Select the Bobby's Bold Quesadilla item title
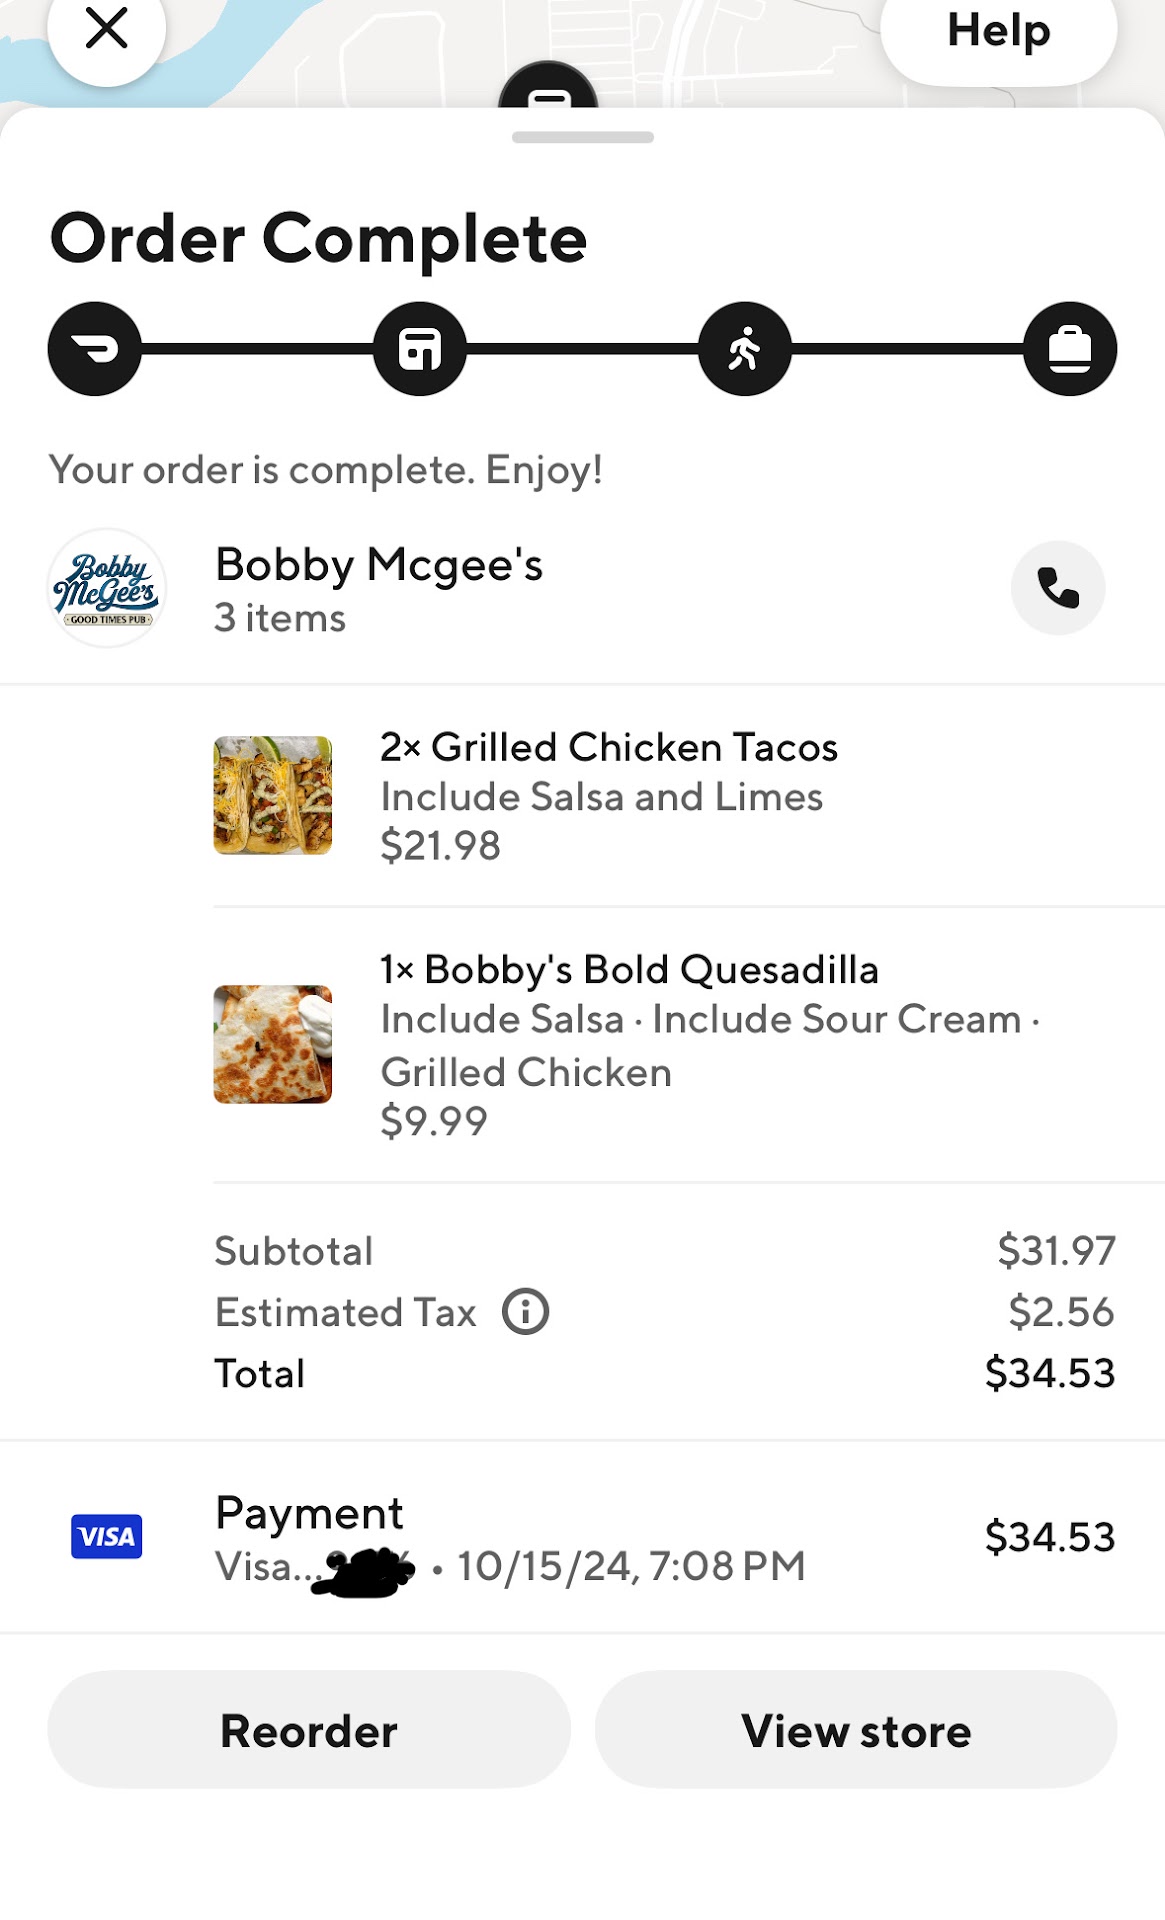Image resolution: width=1165 pixels, height=1920 pixels. 629,969
